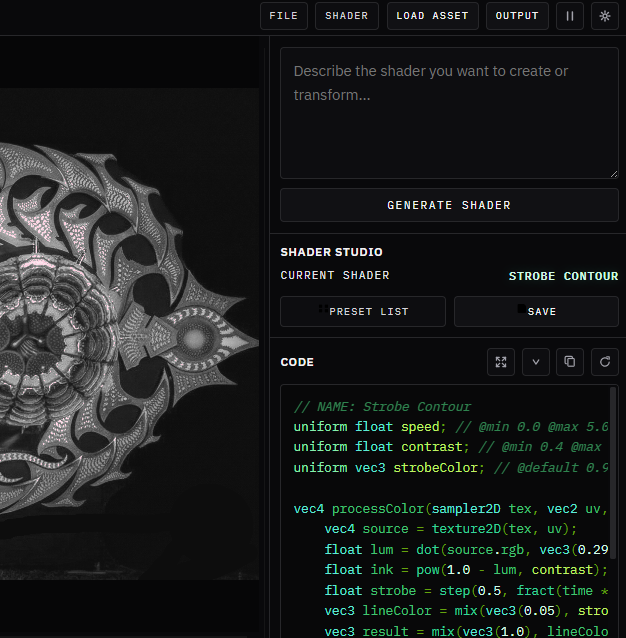This screenshot has width=626, height=638.
Task: Open the File menu
Action: coord(284,16)
